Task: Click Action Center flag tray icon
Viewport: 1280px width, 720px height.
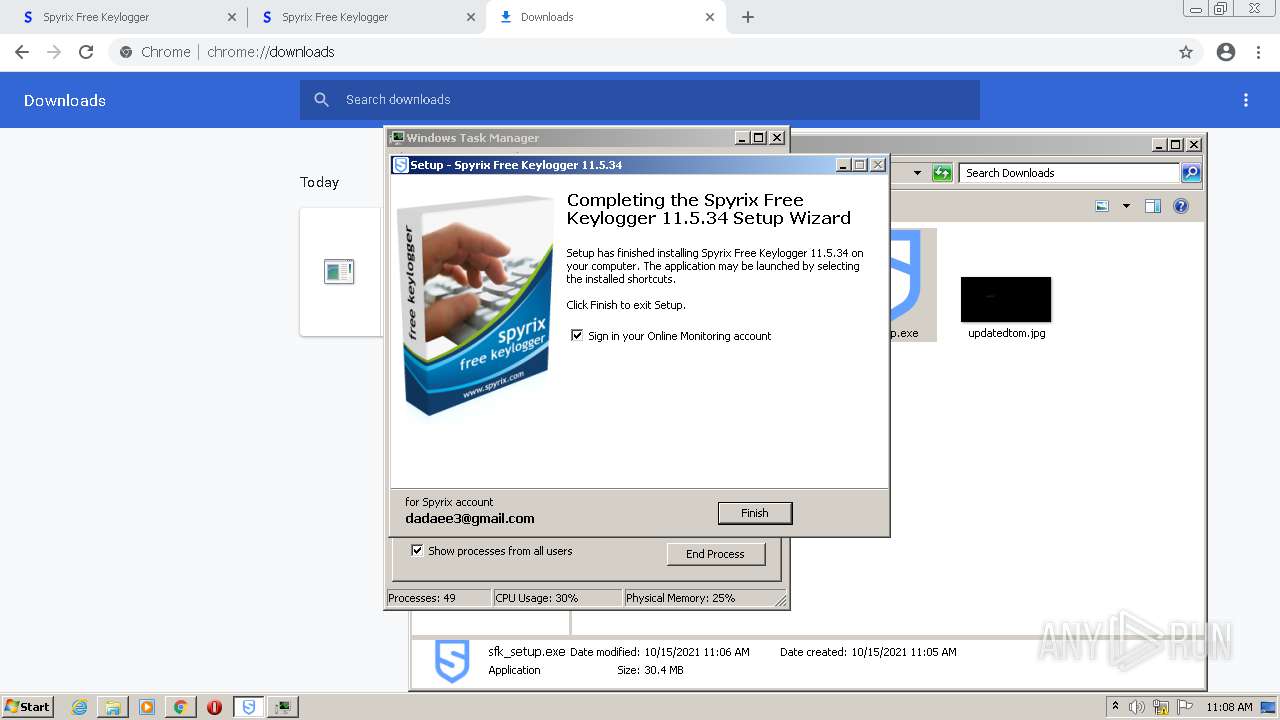Action: click(x=1185, y=707)
